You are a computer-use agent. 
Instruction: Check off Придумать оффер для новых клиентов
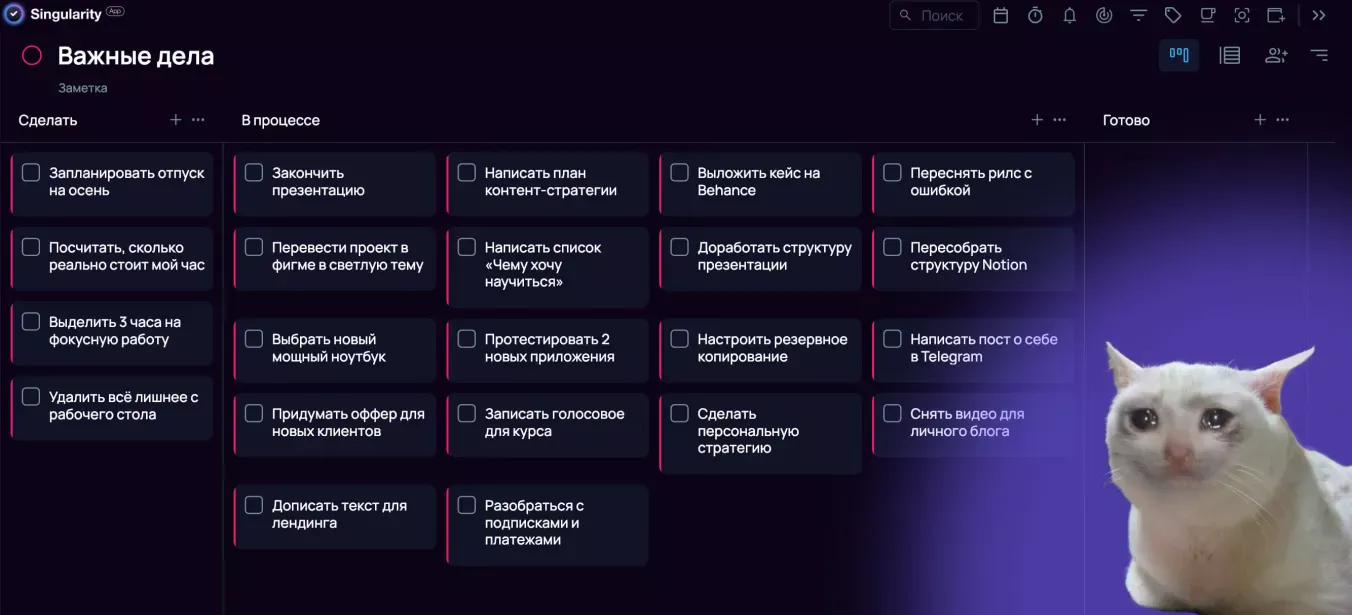pos(254,414)
